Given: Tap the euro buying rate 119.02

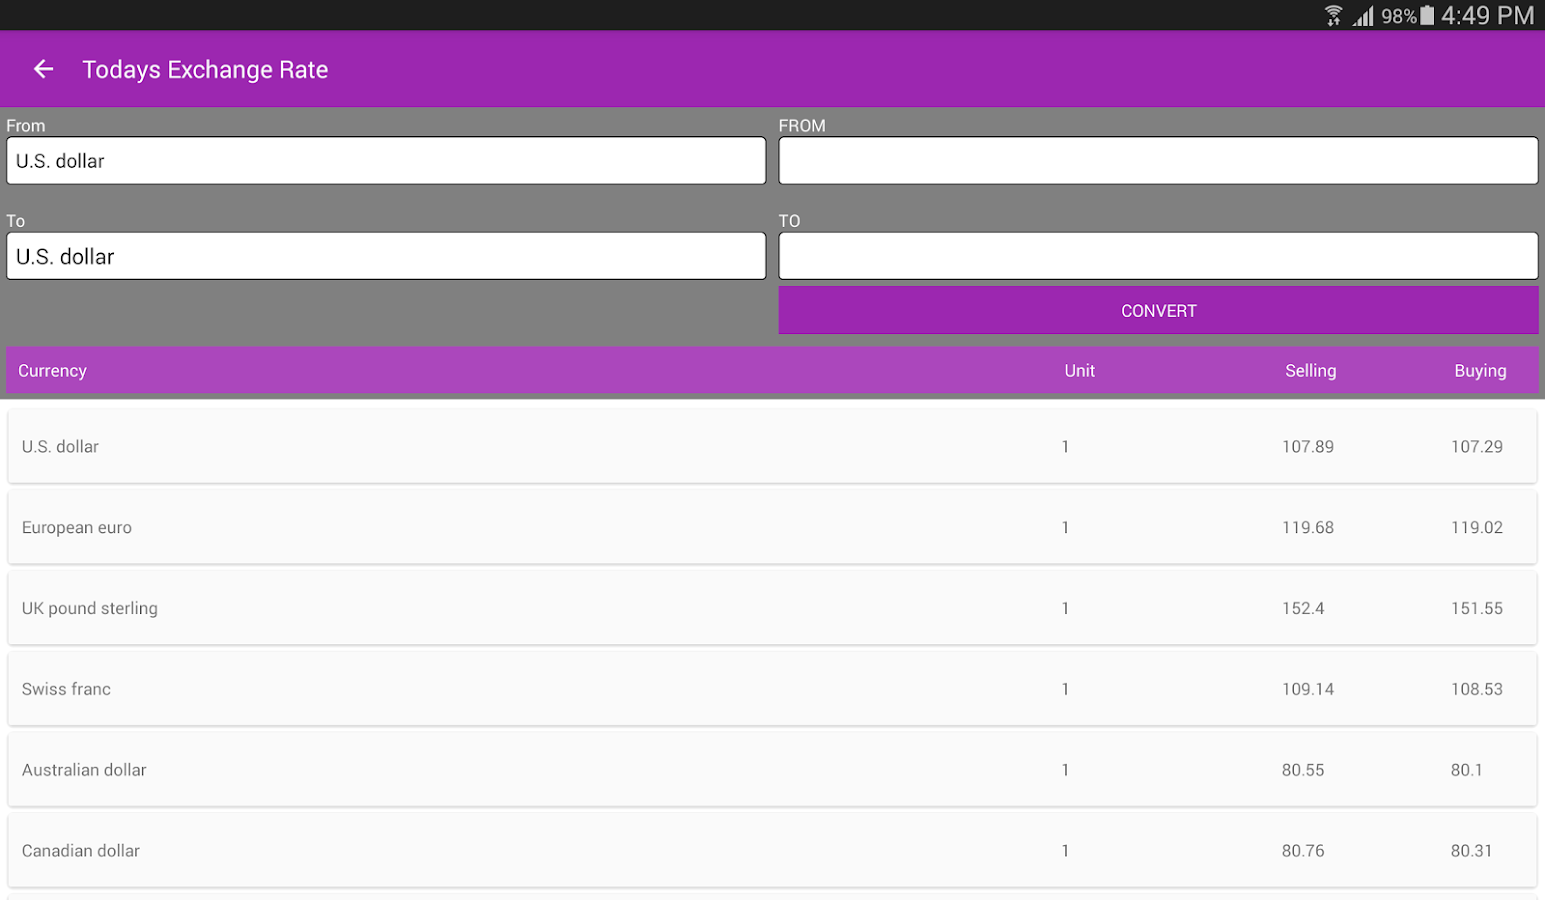Looking at the screenshot, I should pyautogui.click(x=1477, y=528).
